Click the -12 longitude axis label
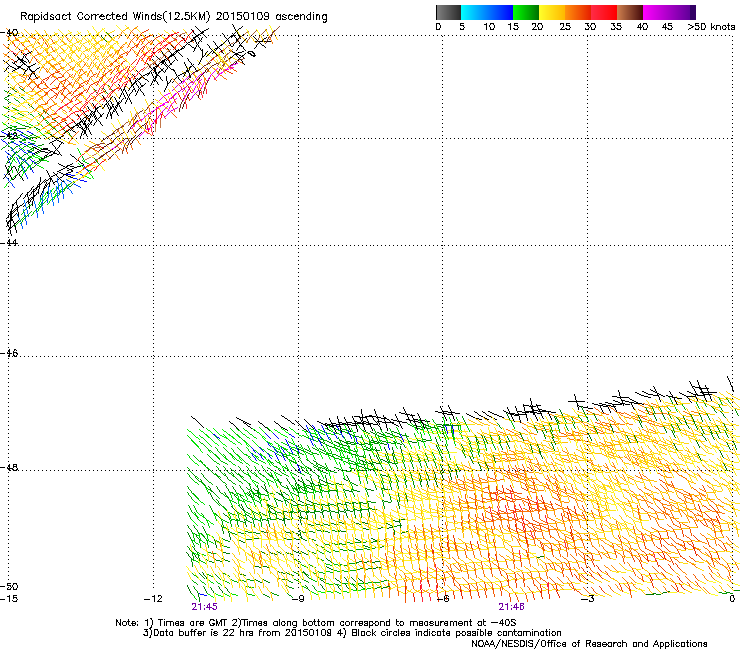The height and width of the screenshot is (650, 740). pyautogui.click(x=153, y=599)
